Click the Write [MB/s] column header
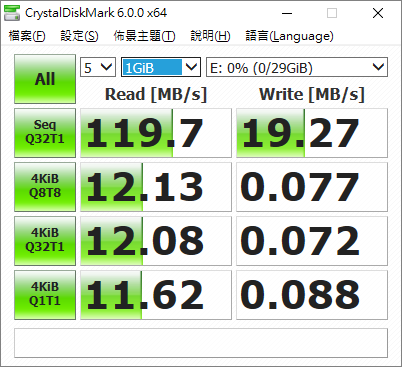The image size is (402, 367). click(x=312, y=94)
